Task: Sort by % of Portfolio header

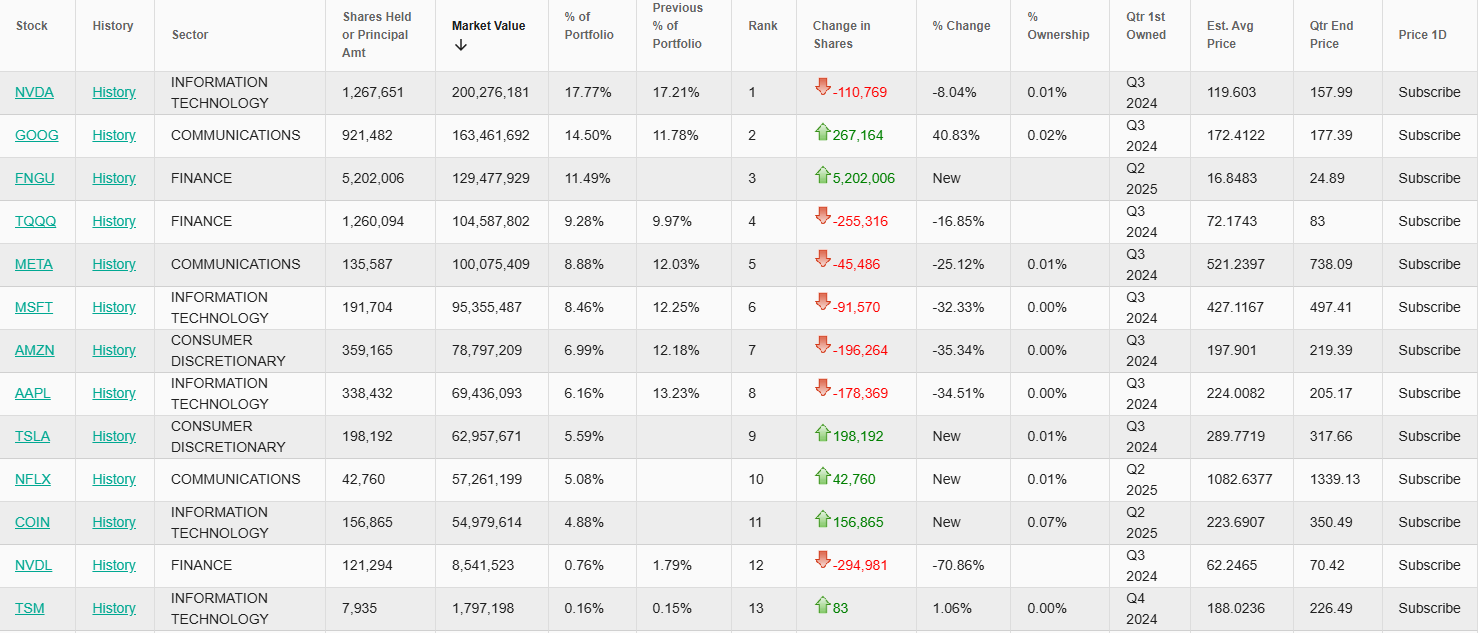Action: pos(589,26)
